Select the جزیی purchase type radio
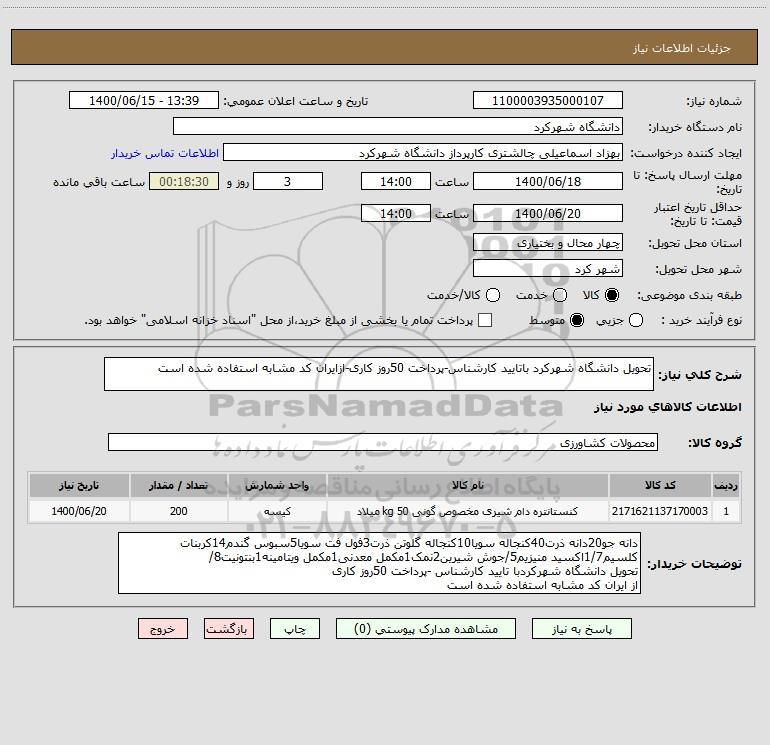Image resolution: width=770 pixels, height=745 pixels. pos(635,320)
